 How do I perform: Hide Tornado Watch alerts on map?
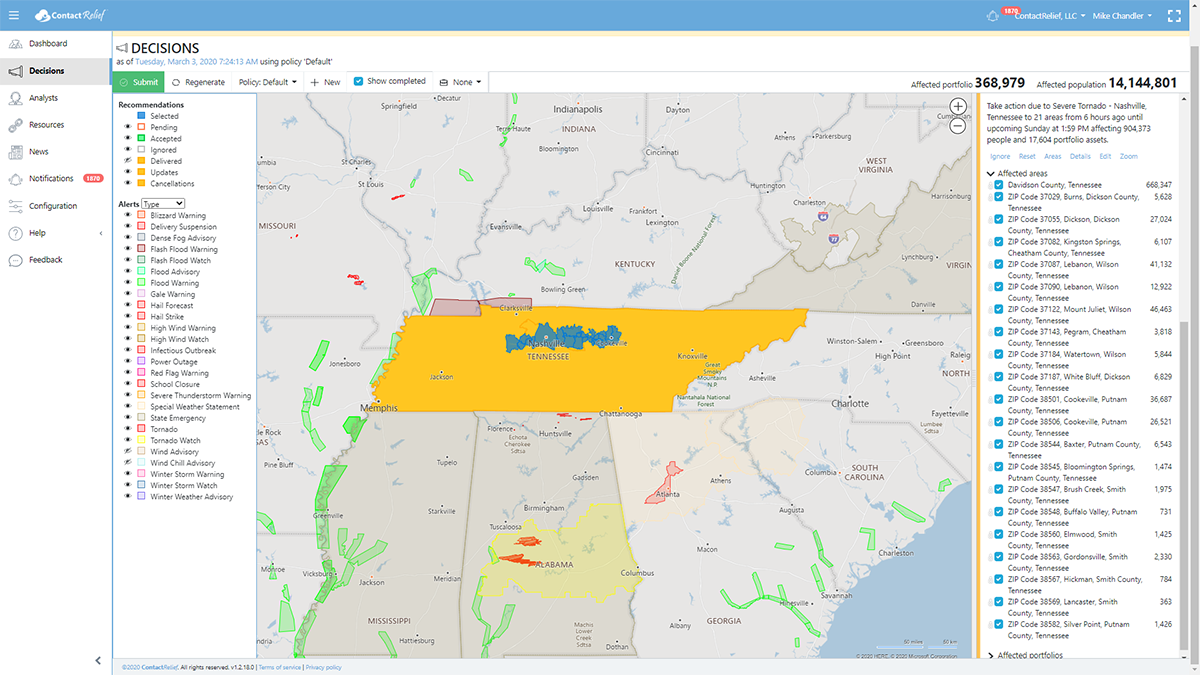coord(128,441)
